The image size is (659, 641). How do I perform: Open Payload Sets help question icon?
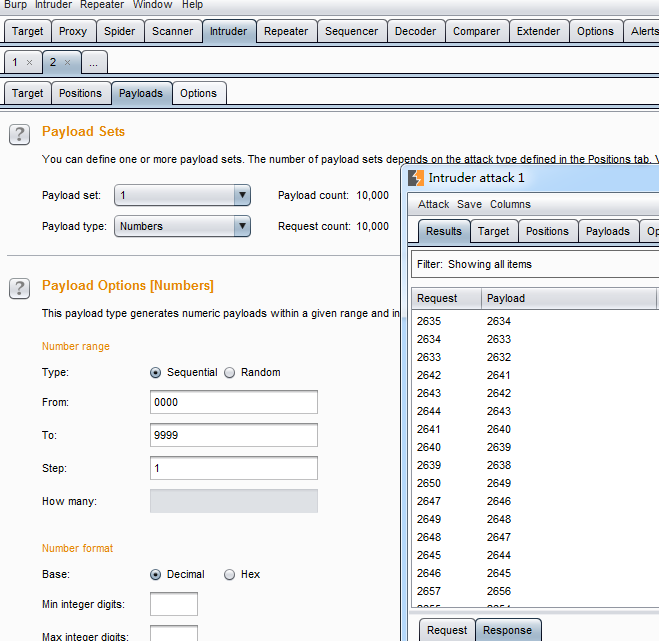19,135
